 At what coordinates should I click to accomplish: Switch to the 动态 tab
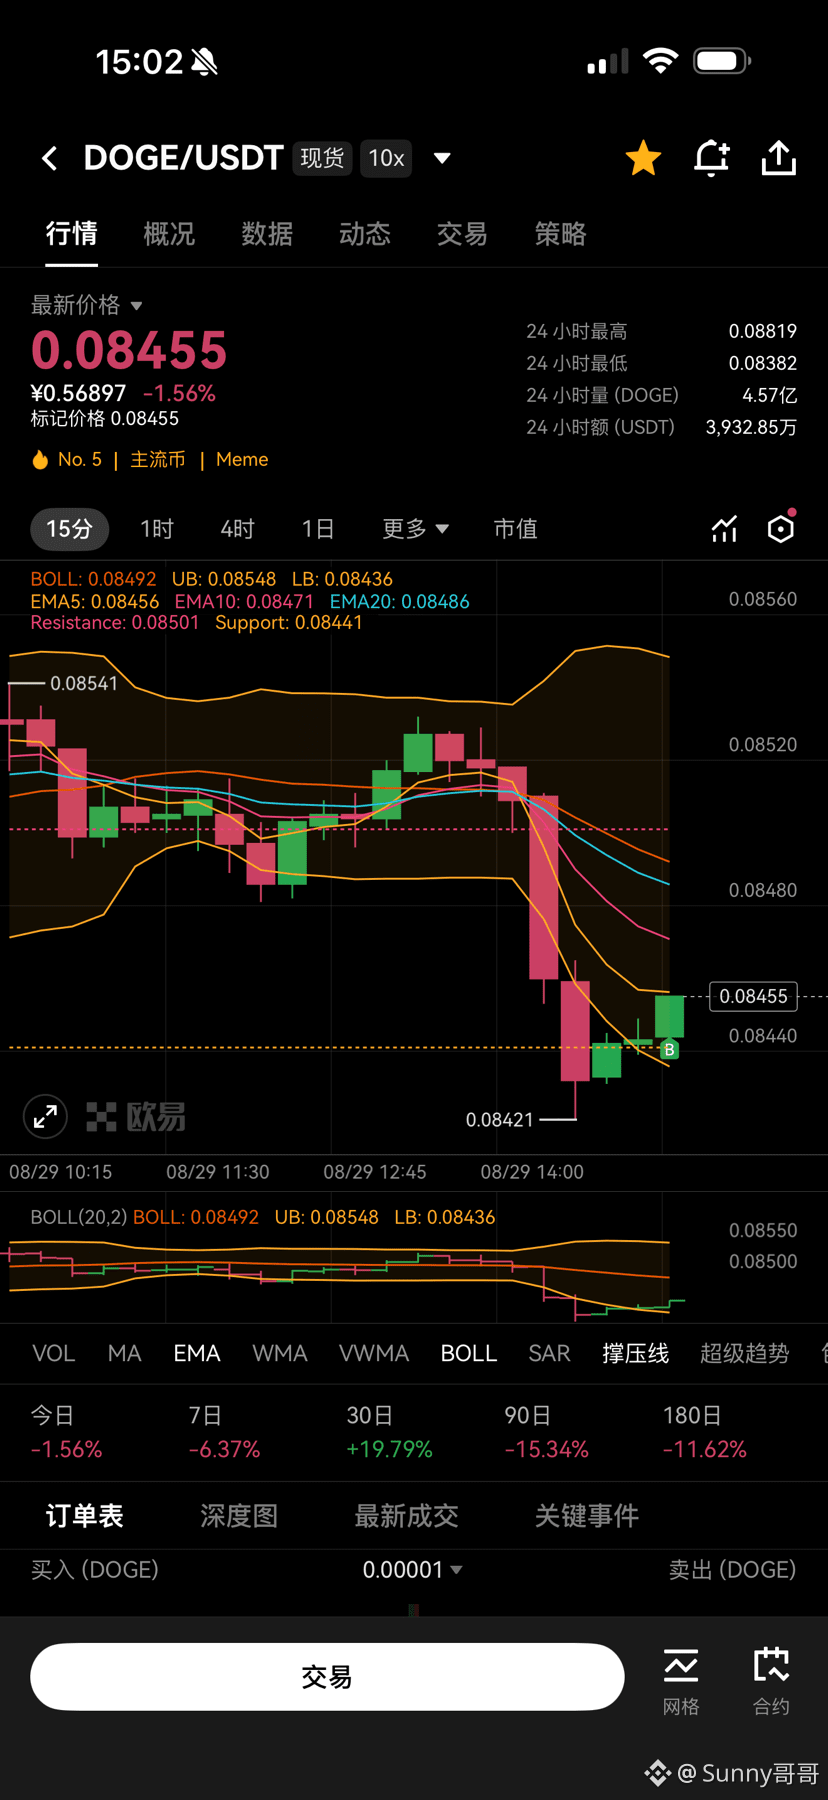[x=365, y=234]
